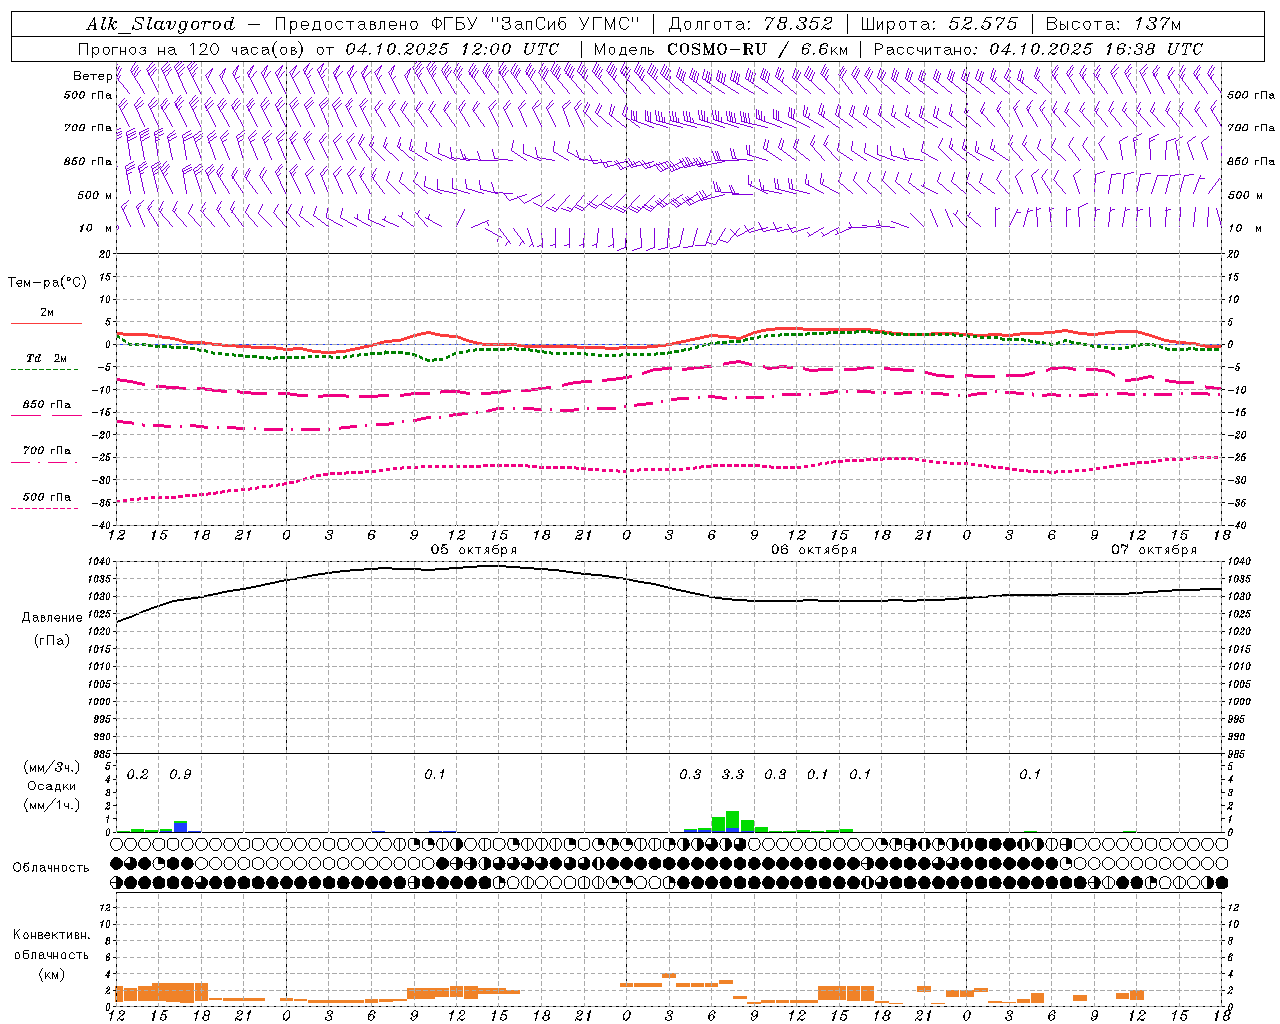This screenshot has width=1280, height=1024.
Task: Select the Осадки precipitation label
Action: click(x=51, y=786)
